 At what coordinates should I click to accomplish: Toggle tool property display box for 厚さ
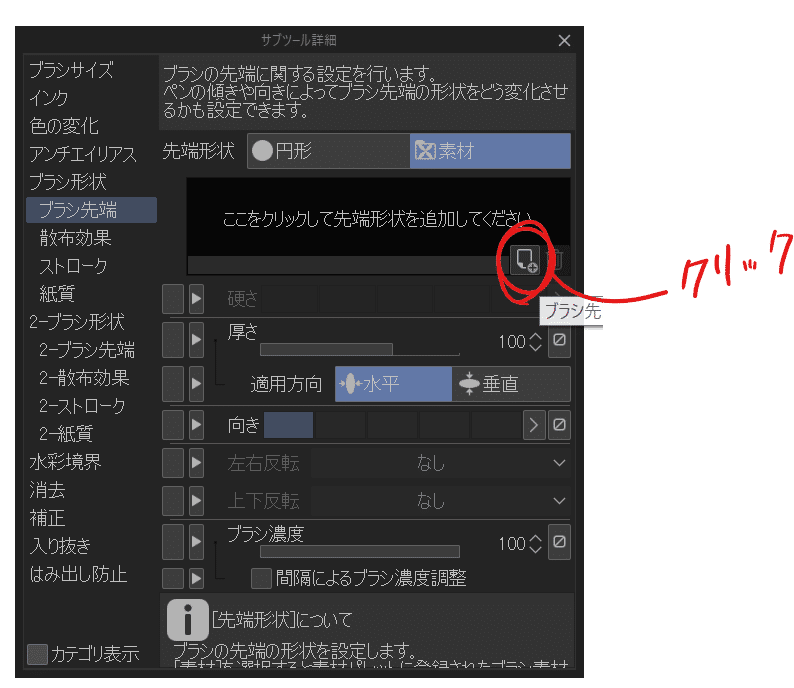coord(173,340)
